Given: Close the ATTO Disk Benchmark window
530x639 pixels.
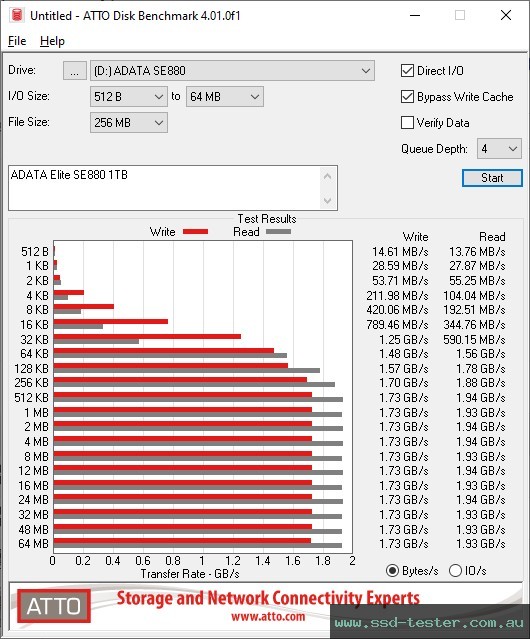Looking at the screenshot, I should [x=506, y=15].
